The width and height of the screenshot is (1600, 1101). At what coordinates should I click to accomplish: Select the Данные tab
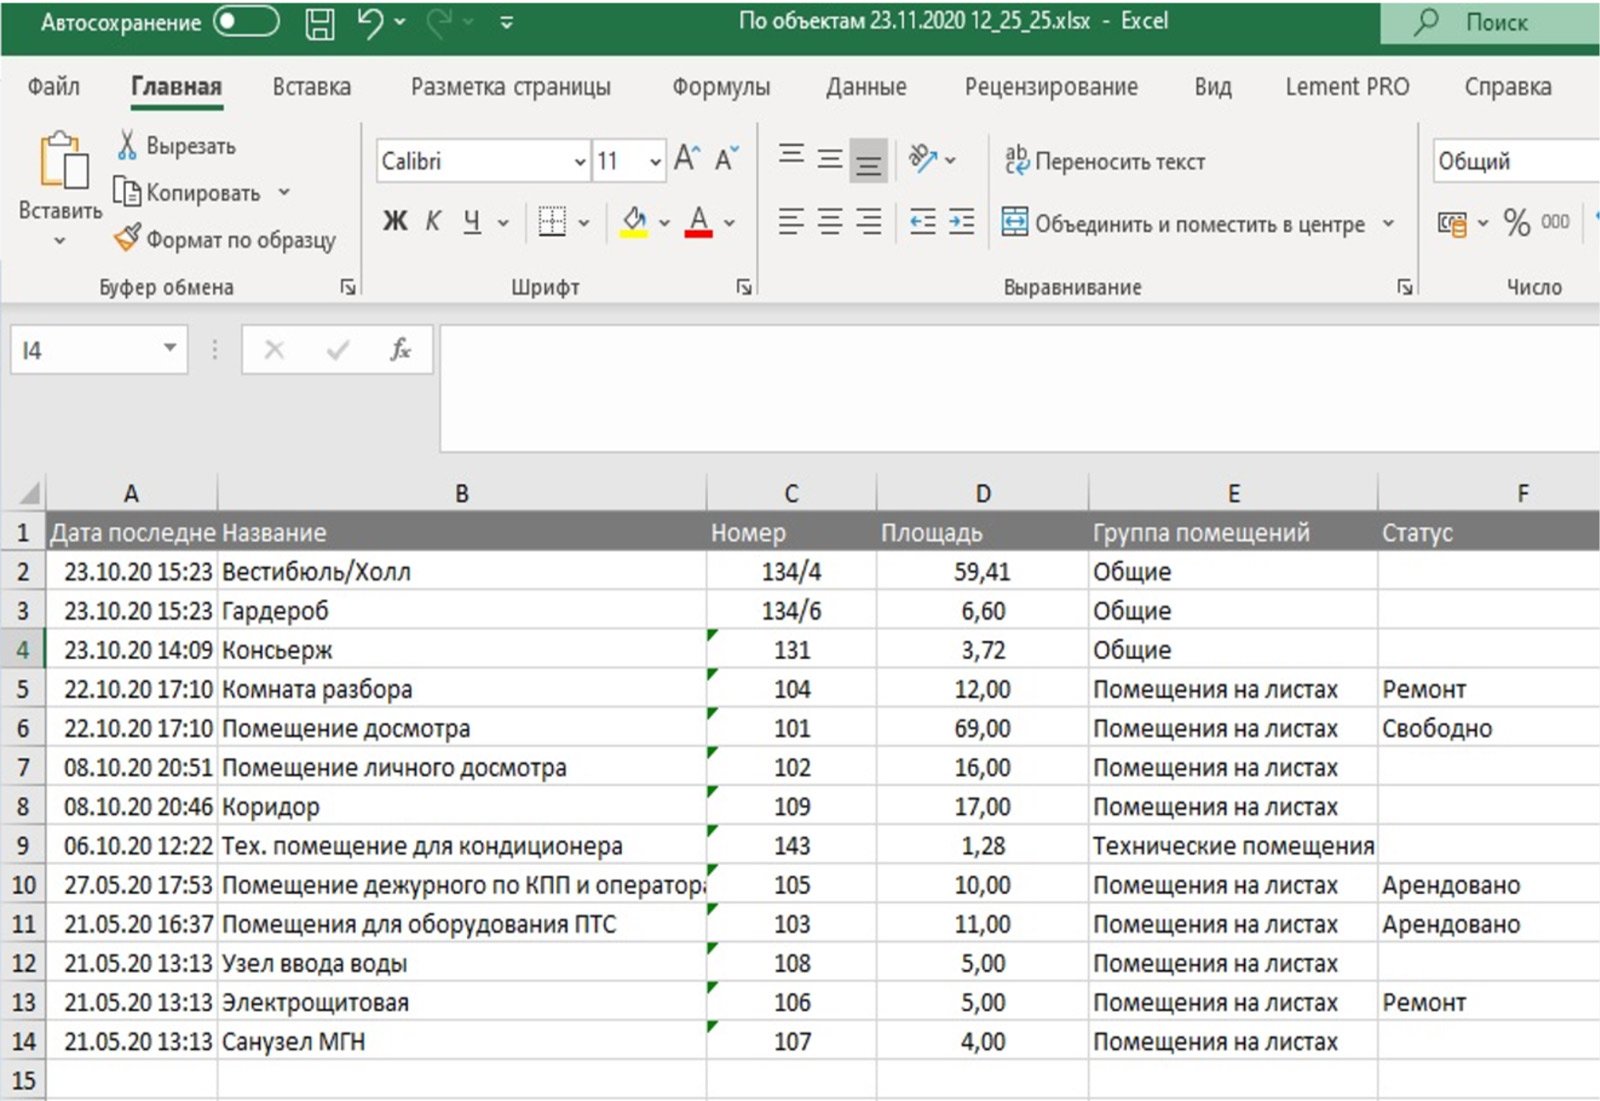866,87
